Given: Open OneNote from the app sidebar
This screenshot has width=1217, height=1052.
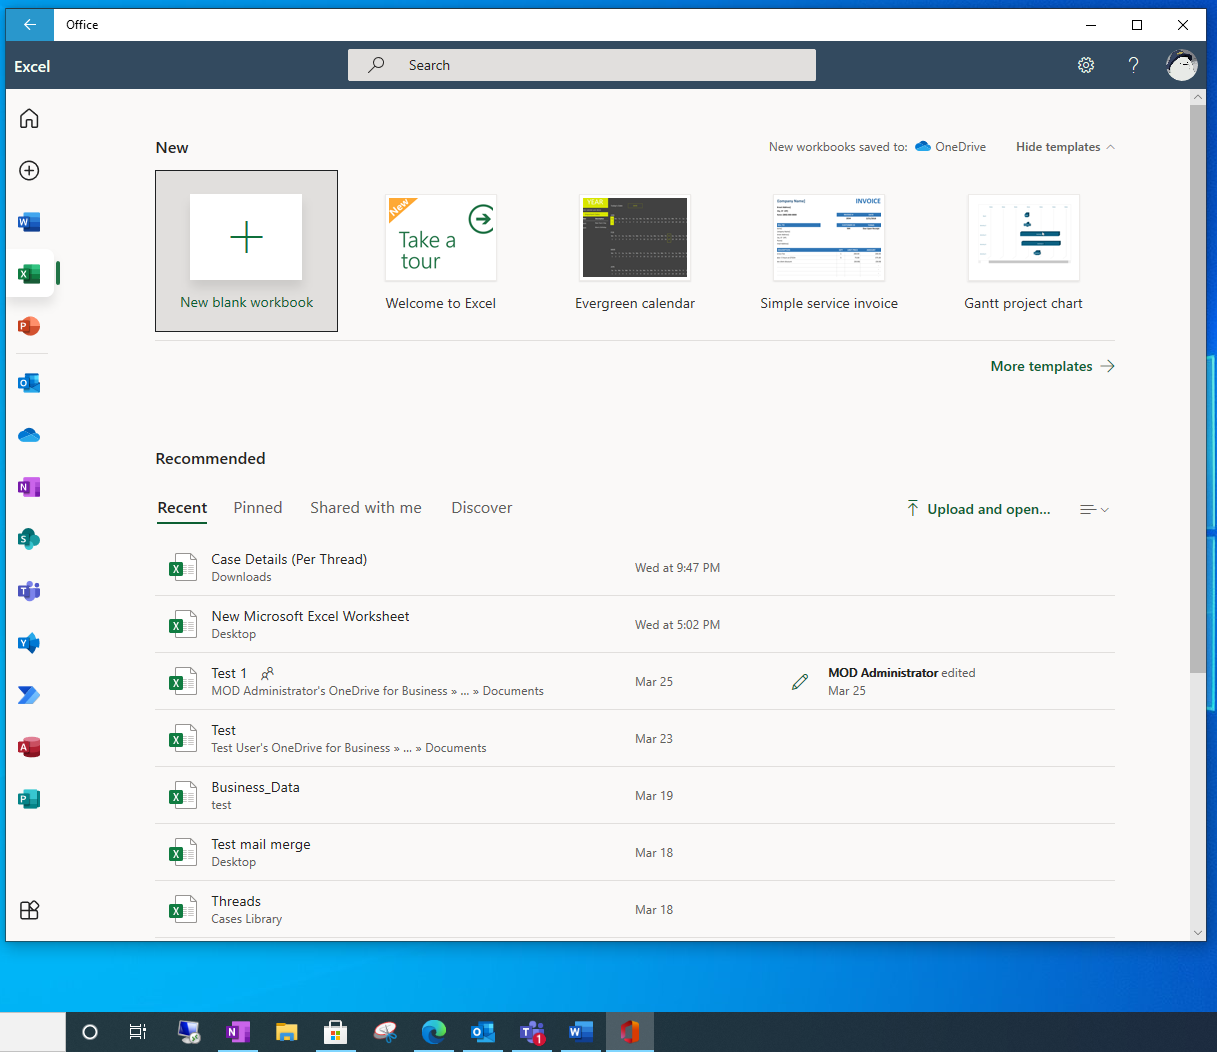Looking at the screenshot, I should [x=29, y=486].
